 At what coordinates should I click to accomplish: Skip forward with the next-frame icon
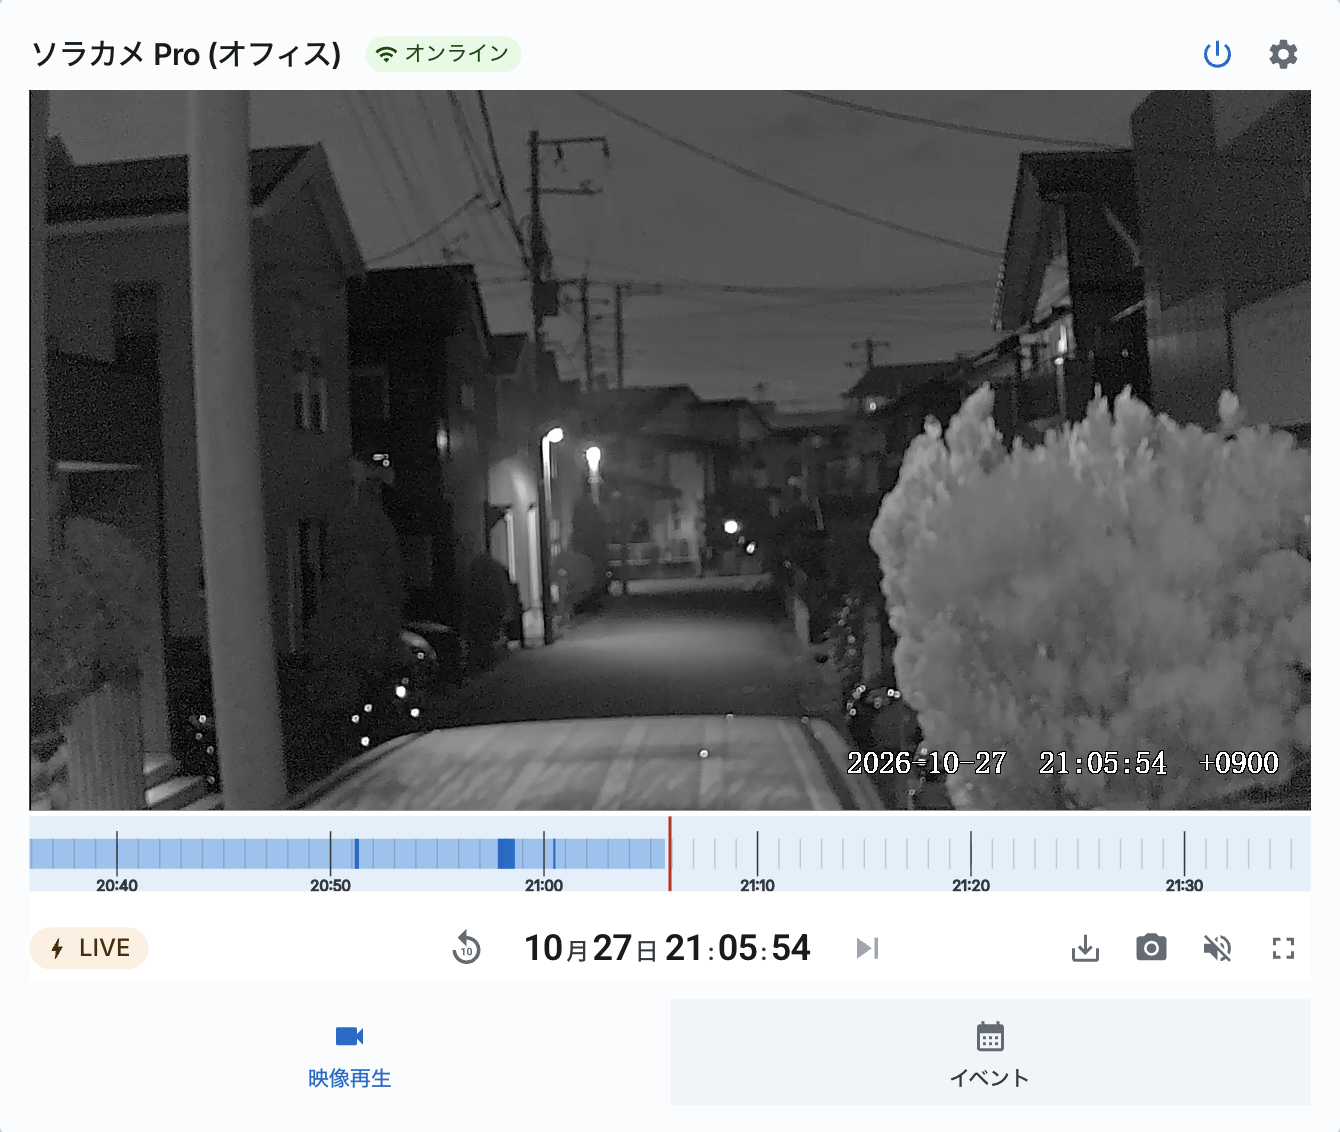tap(867, 948)
